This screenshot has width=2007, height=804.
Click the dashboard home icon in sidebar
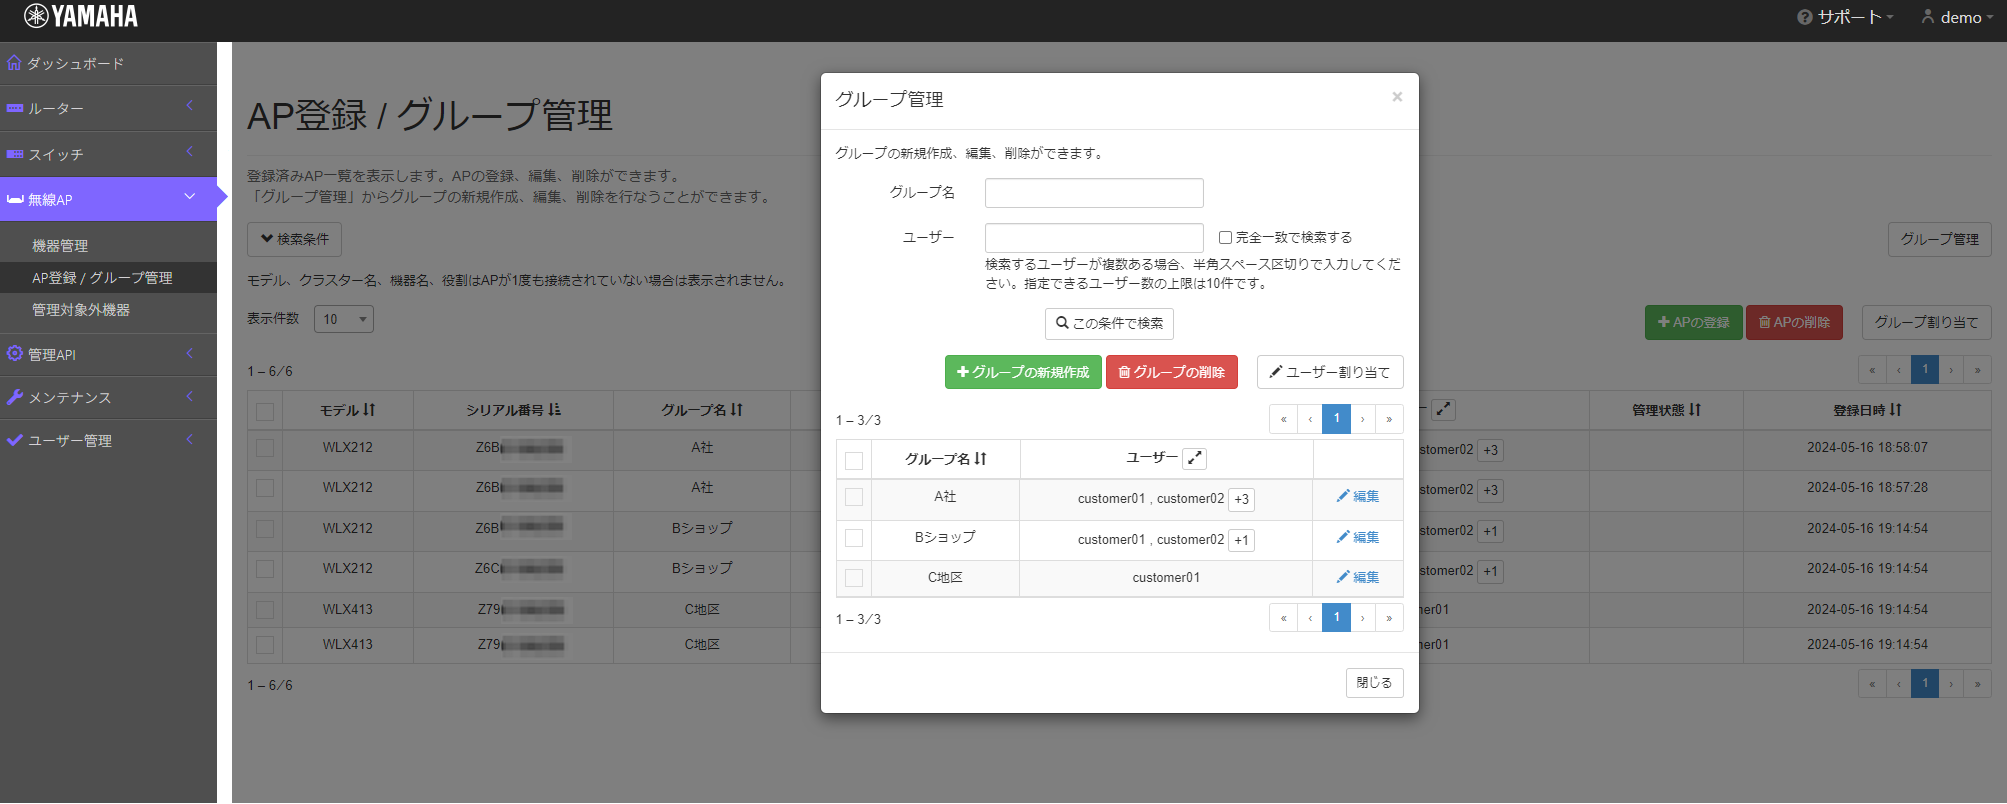(14, 63)
